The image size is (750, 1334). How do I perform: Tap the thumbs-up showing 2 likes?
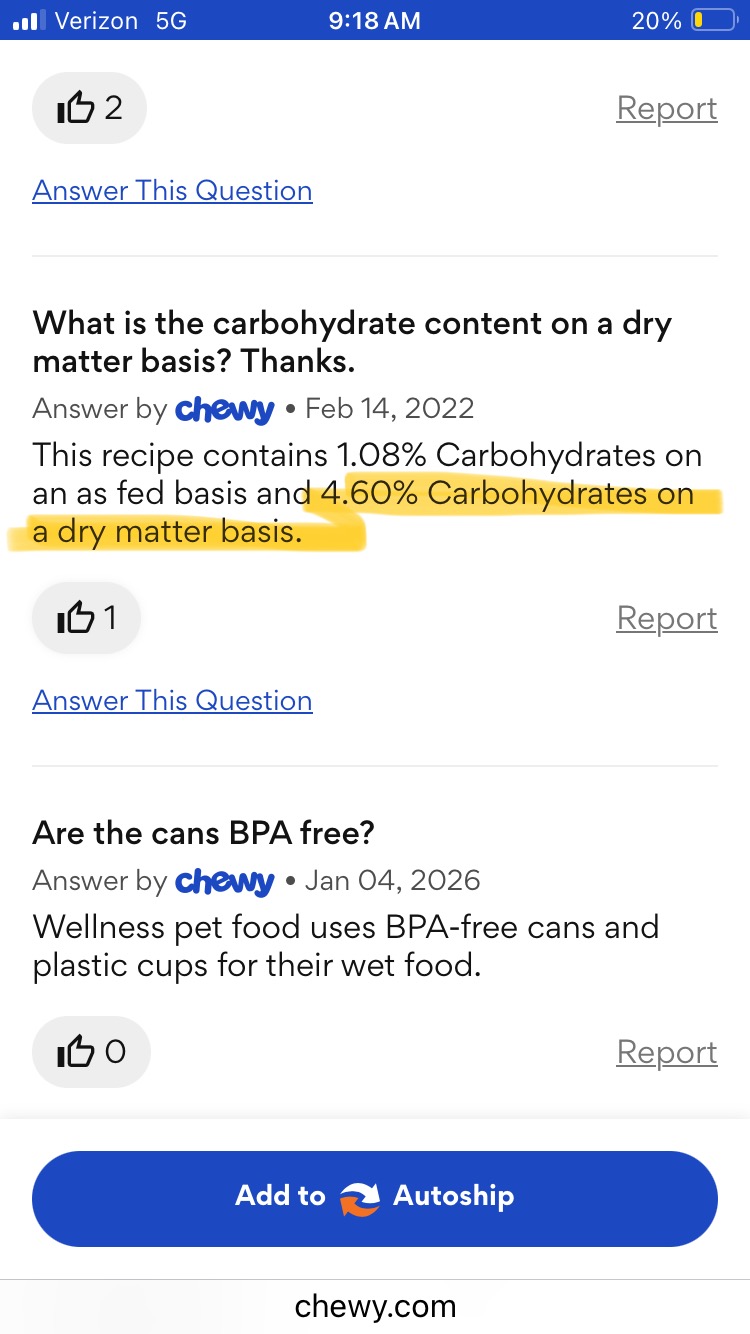pyautogui.click(x=89, y=108)
